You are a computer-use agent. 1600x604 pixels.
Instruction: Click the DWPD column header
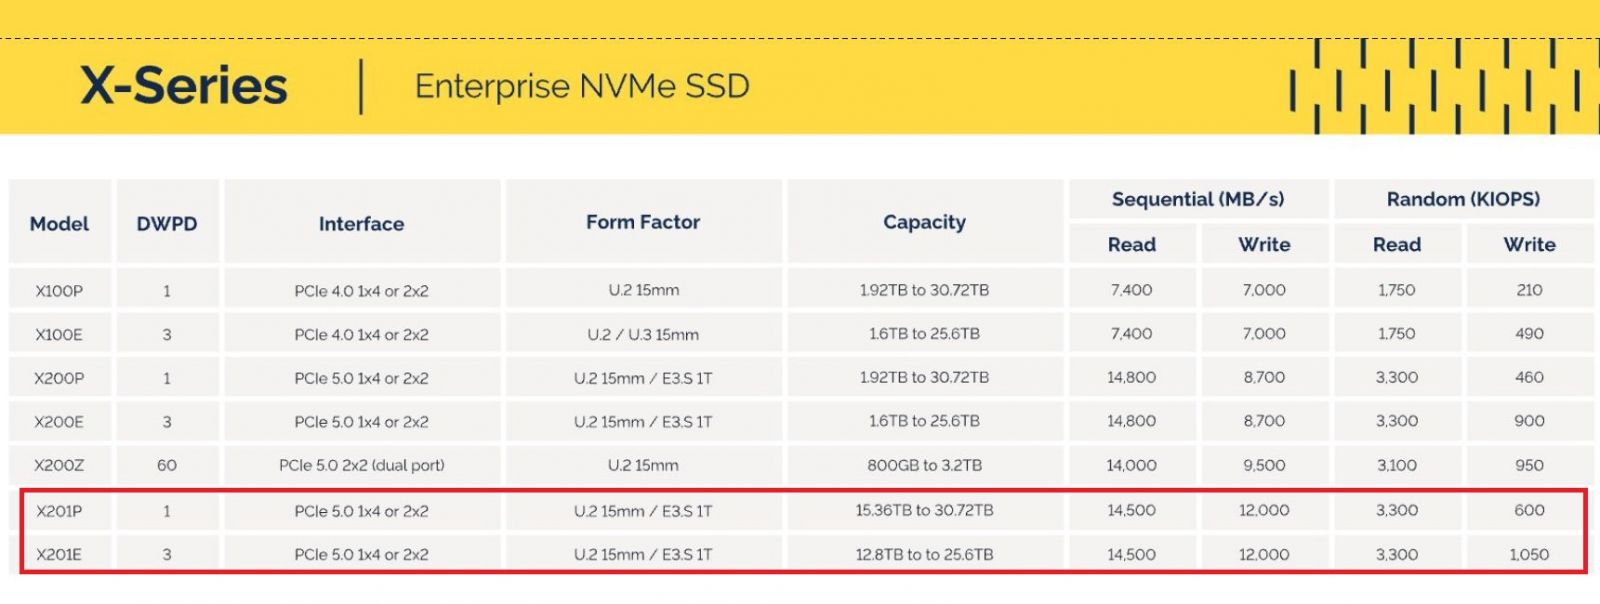coord(167,223)
